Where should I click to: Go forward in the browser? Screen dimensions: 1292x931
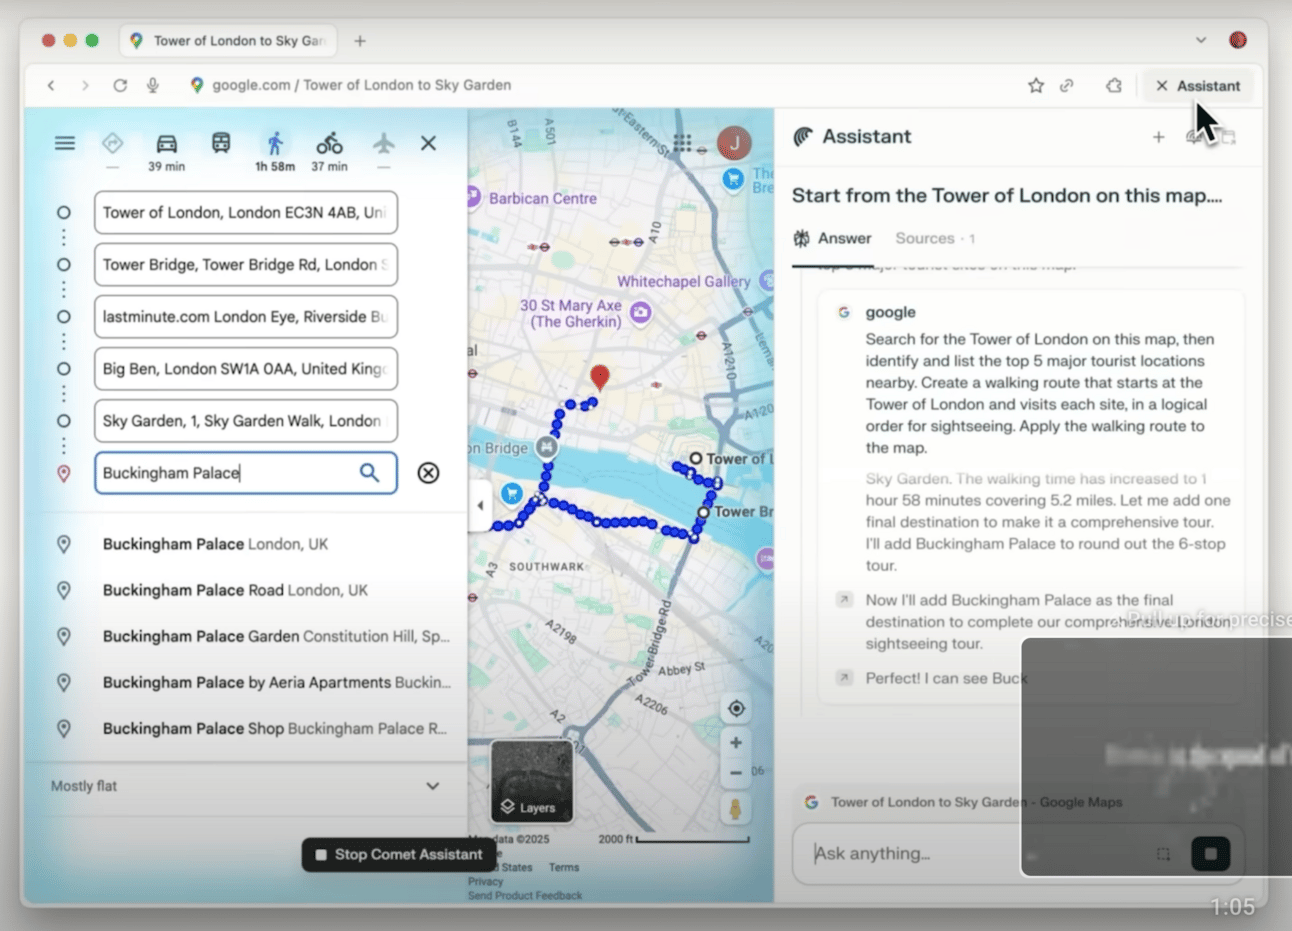pos(85,86)
